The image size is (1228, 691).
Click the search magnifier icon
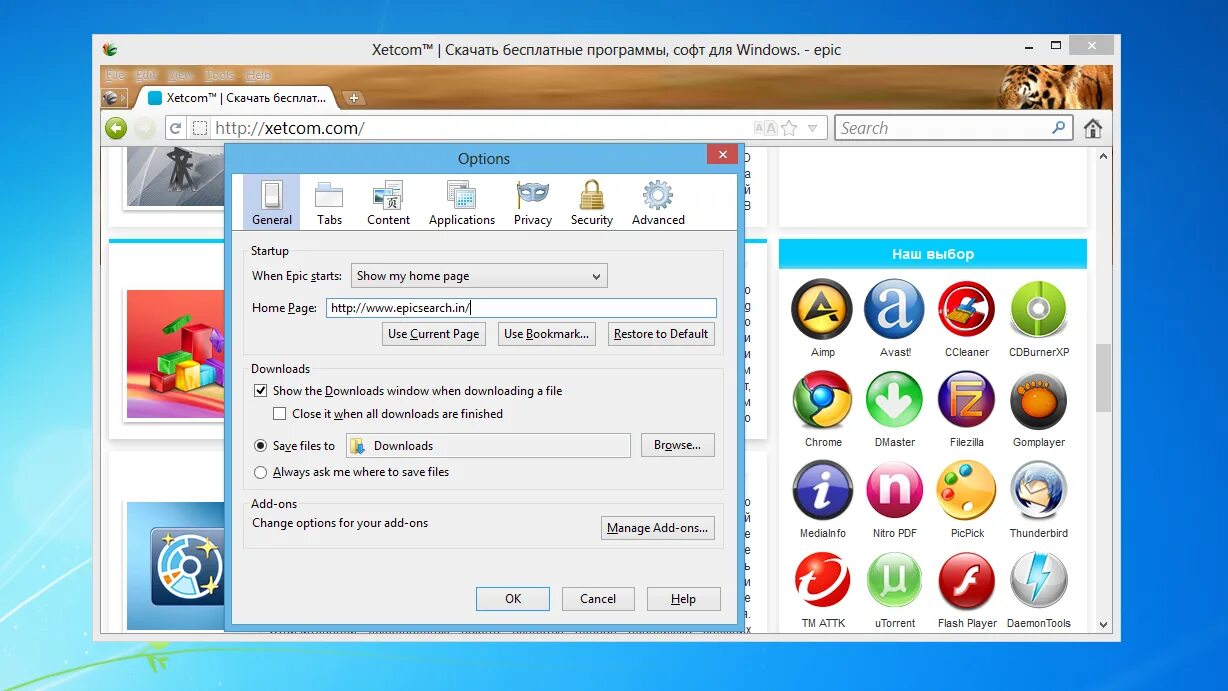coord(1058,128)
